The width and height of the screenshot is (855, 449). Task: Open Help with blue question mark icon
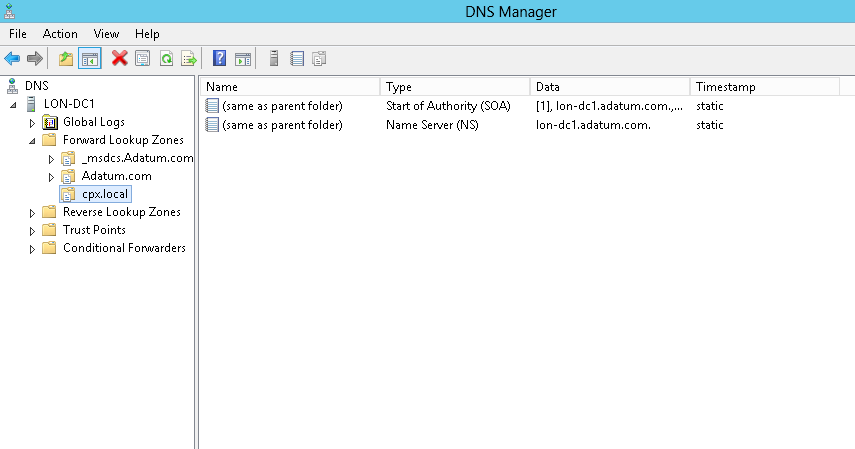219,58
